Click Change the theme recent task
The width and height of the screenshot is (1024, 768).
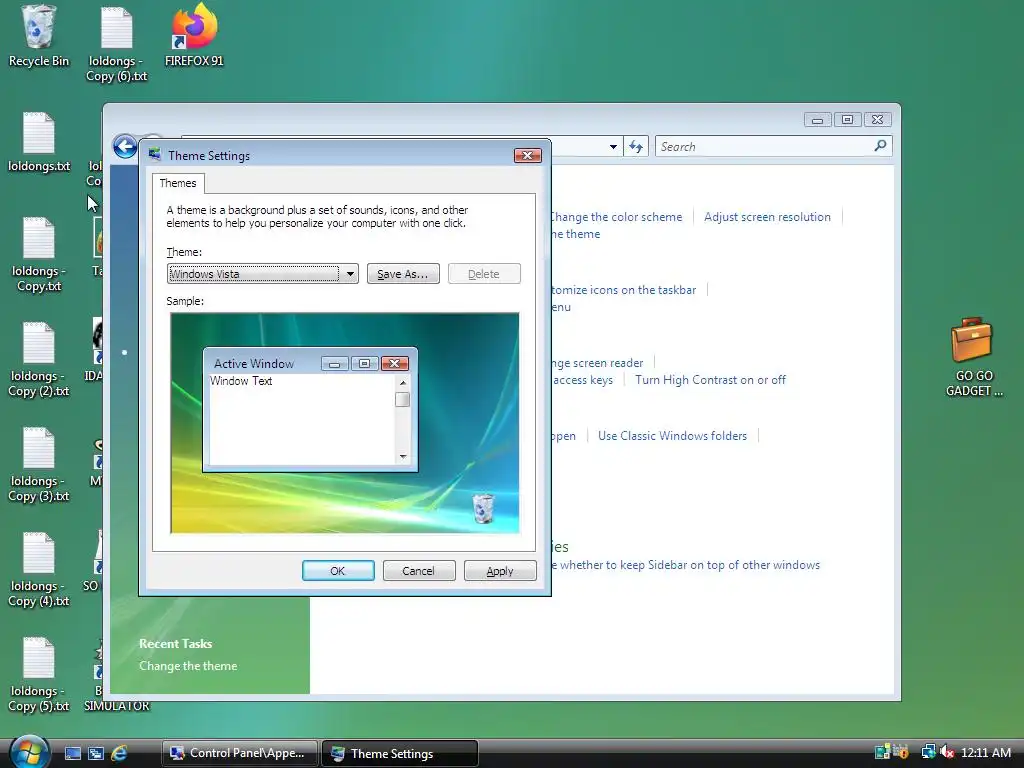[x=188, y=665]
